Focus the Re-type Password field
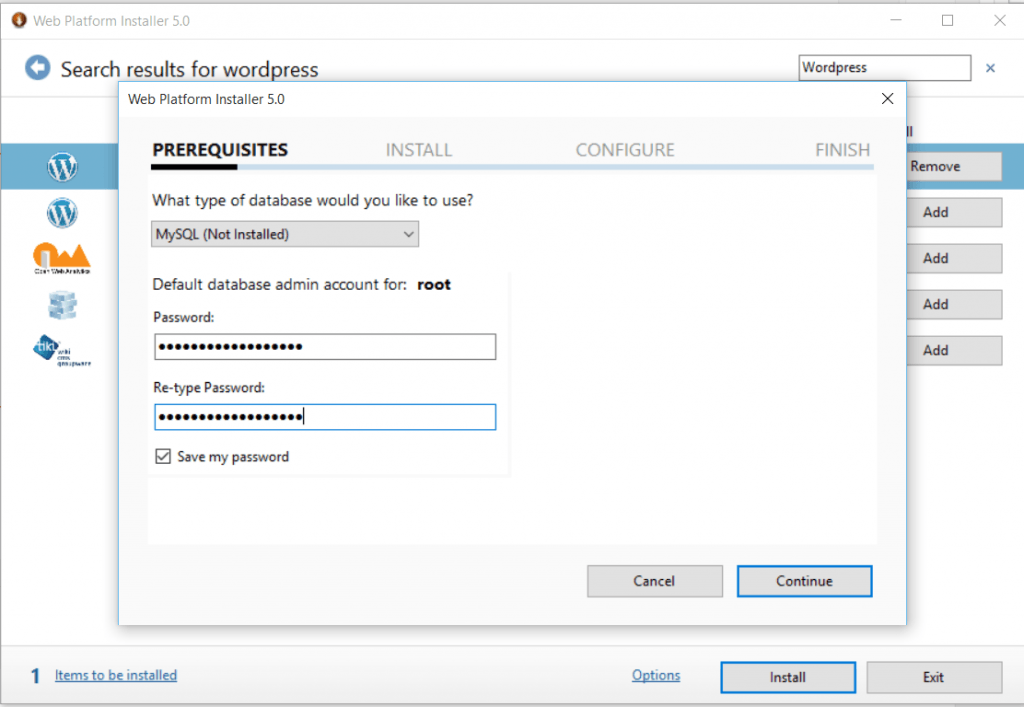 (x=325, y=417)
